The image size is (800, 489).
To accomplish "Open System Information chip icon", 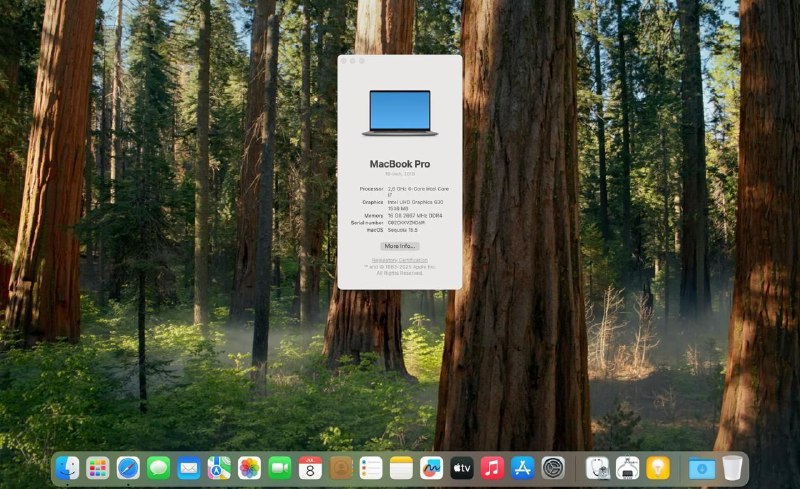I will (628, 468).
